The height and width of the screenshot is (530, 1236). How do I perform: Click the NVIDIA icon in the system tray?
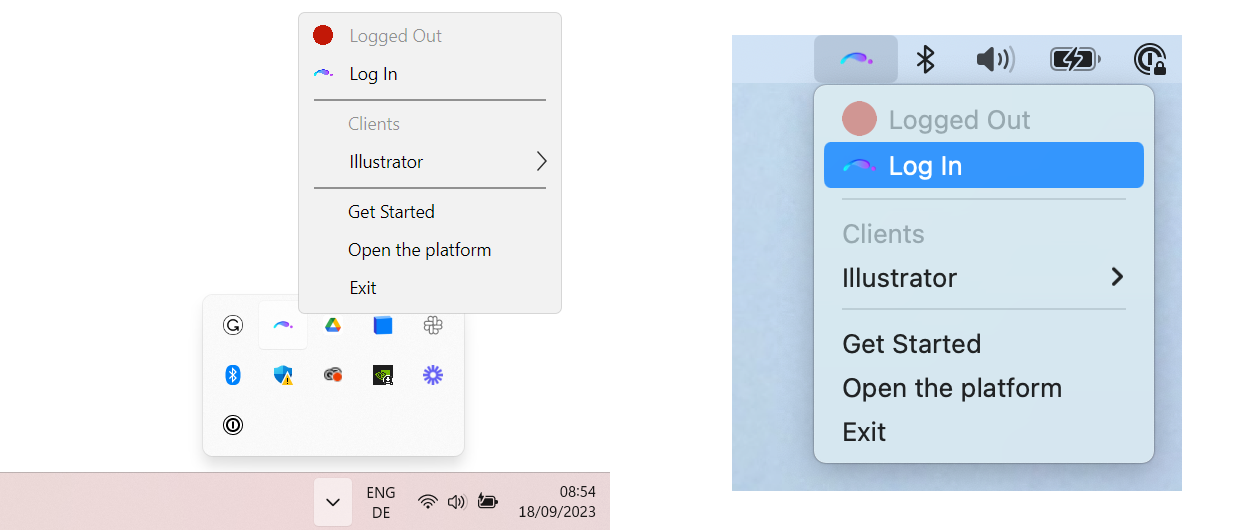pyautogui.click(x=383, y=375)
